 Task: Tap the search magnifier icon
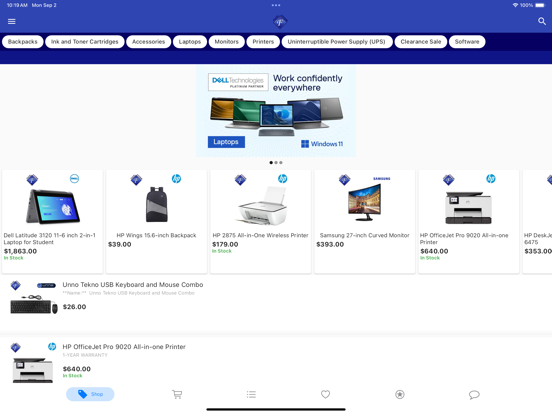542,21
